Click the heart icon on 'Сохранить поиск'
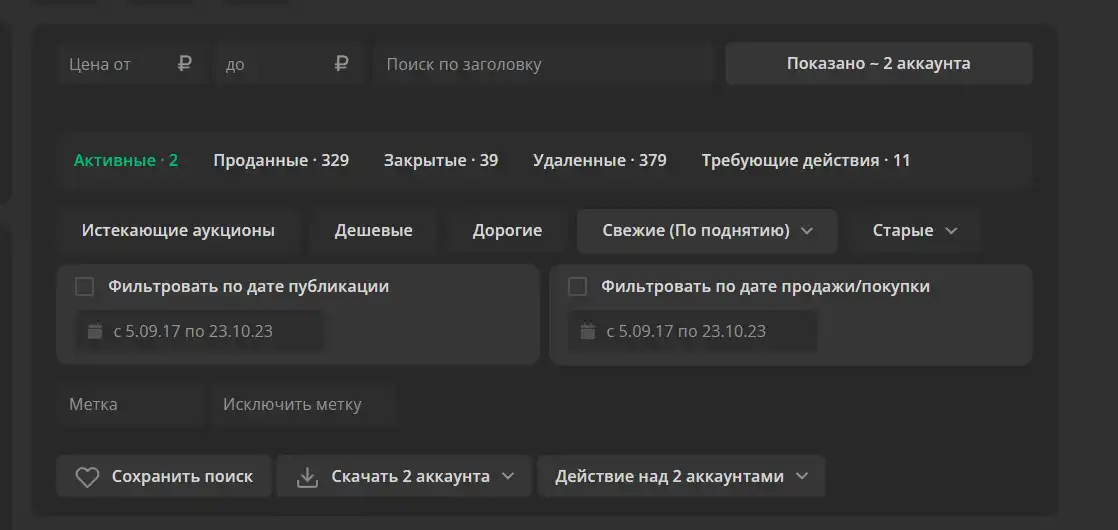The image size is (1118, 530). tap(87, 477)
